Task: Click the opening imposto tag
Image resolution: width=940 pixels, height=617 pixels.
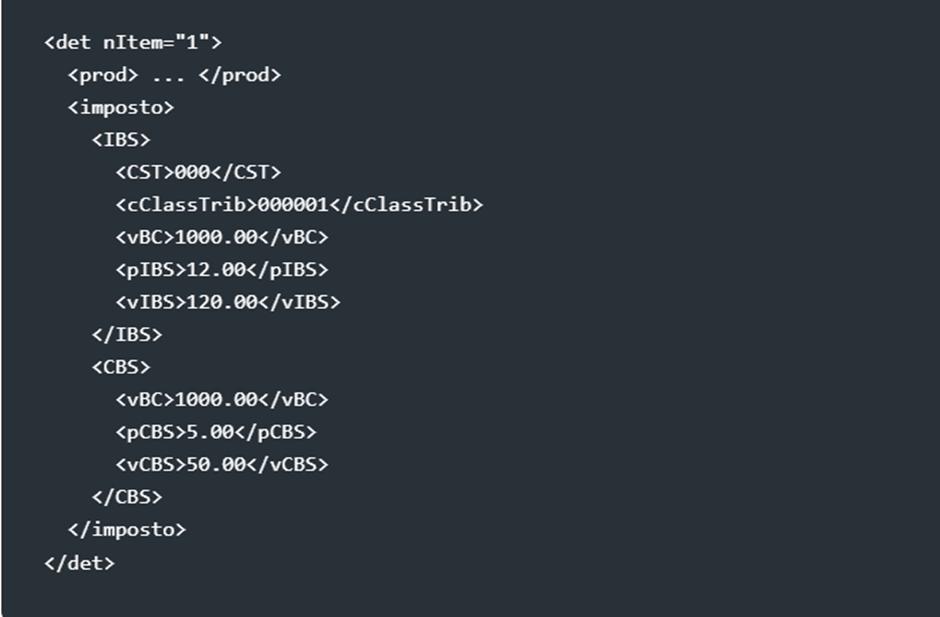Action: 120,107
